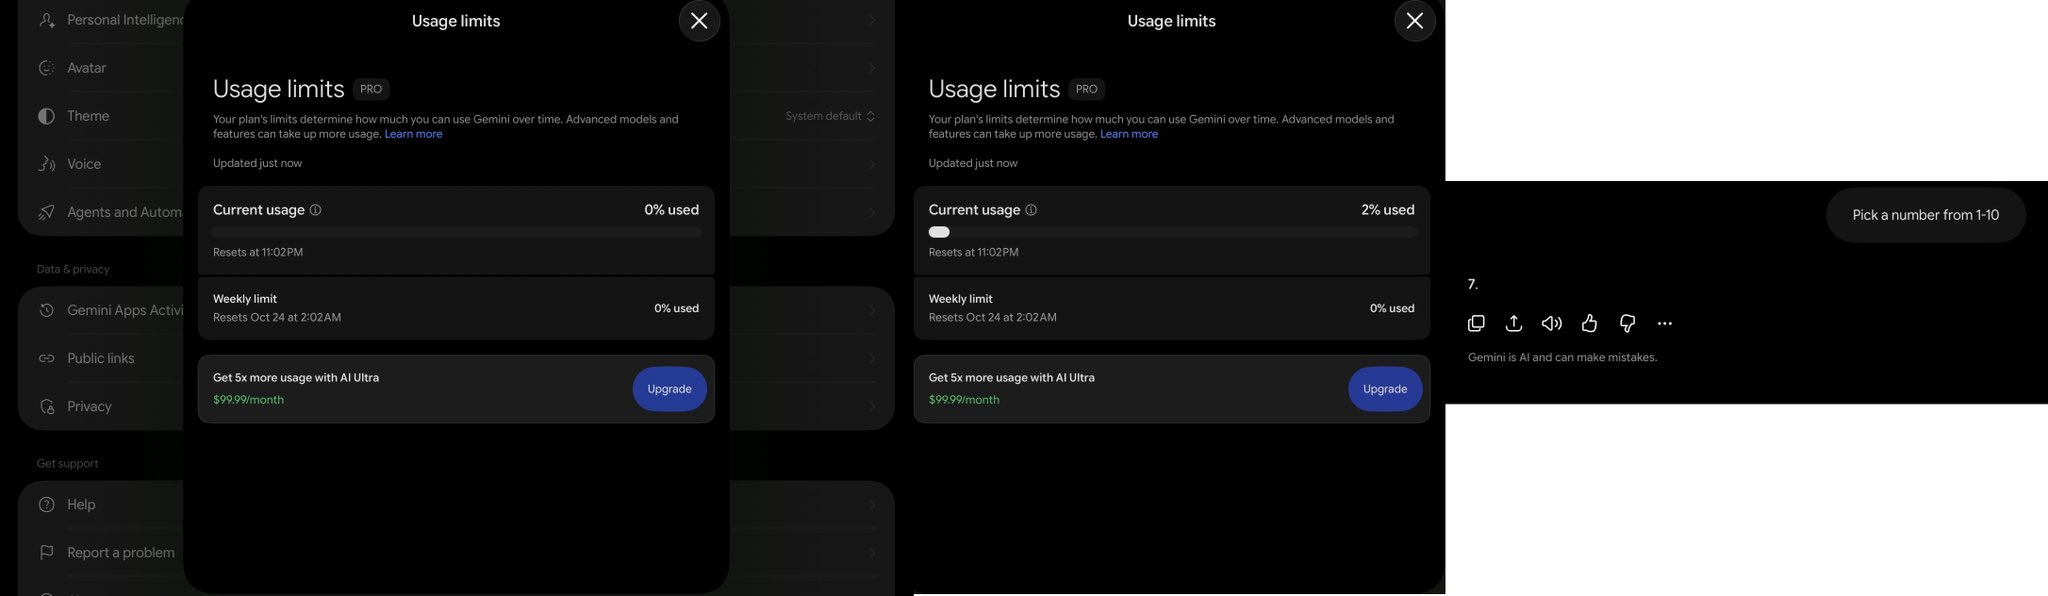
Task: Click "Gemini is AI and can make mistakes."
Action: coord(1562,357)
